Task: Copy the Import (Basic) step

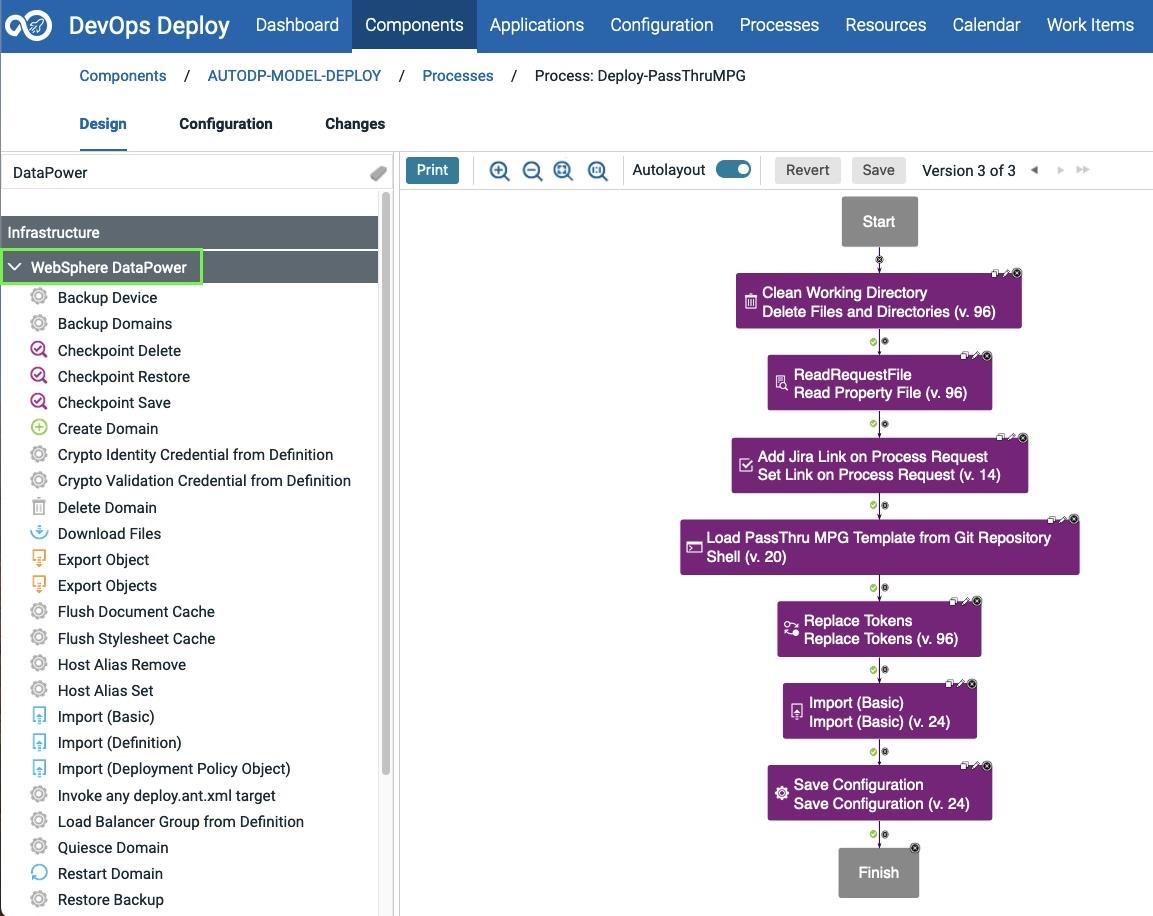Action: click(x=949, y=685)
